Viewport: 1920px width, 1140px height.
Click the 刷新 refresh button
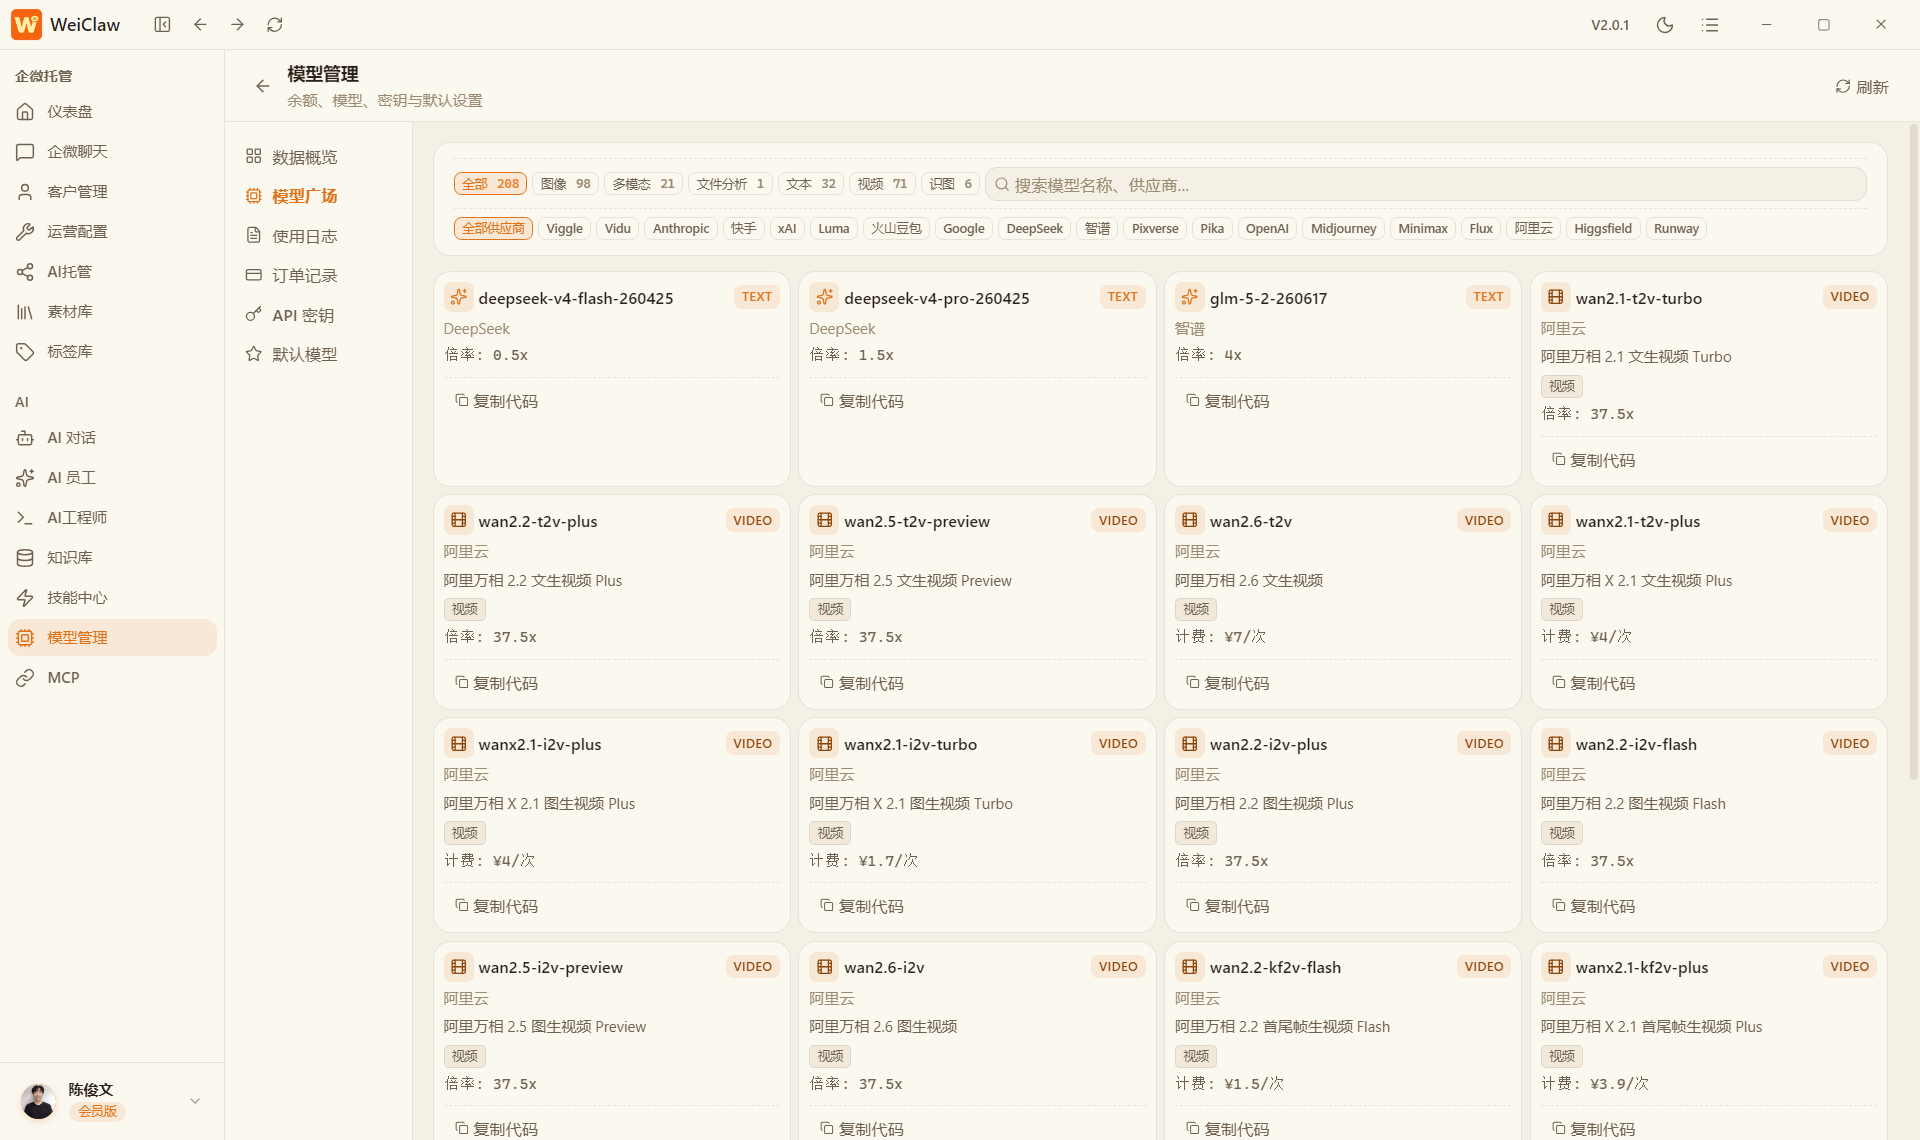pos(1862,87)
